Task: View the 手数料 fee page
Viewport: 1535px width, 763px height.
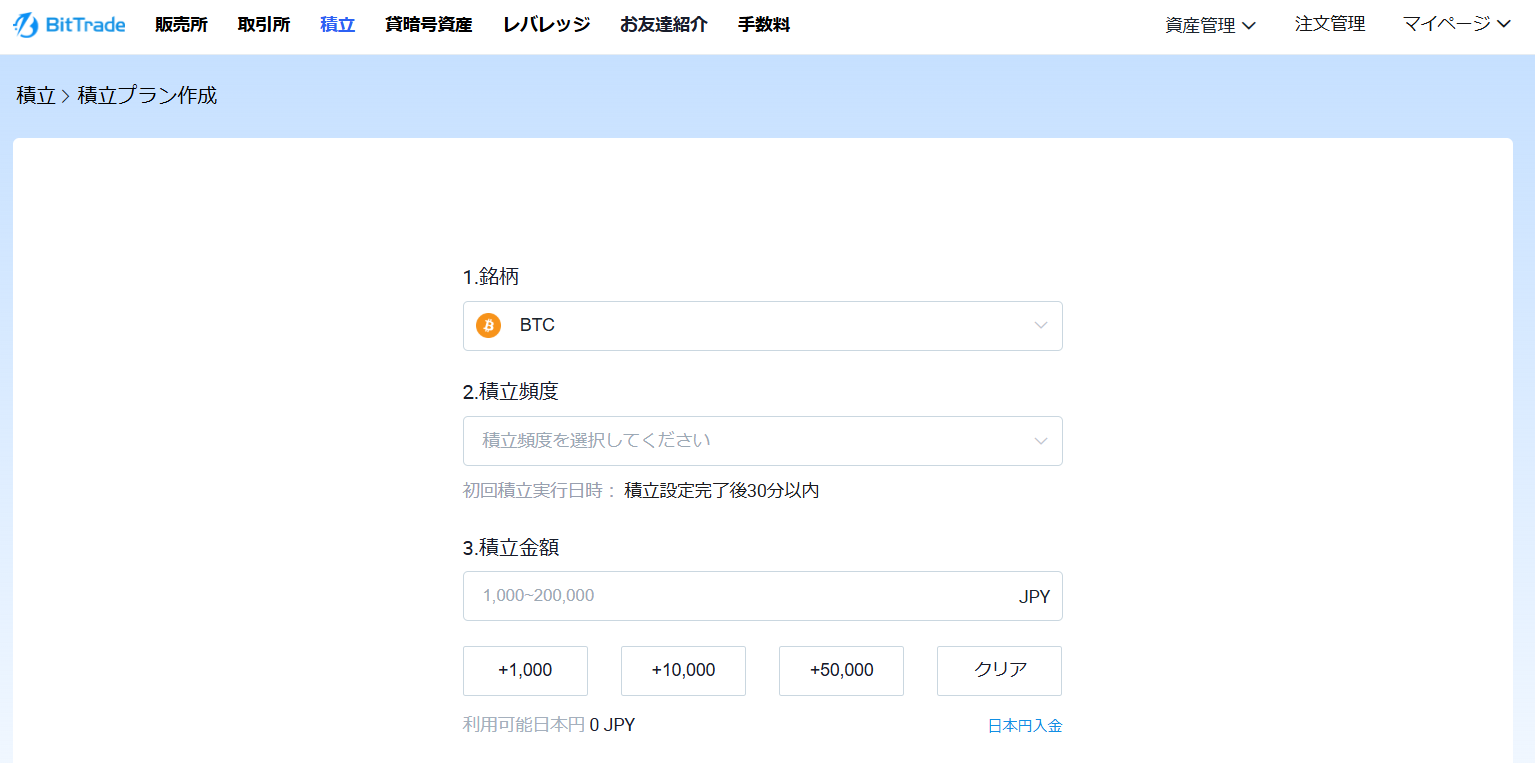Action: tap(763, 24)
